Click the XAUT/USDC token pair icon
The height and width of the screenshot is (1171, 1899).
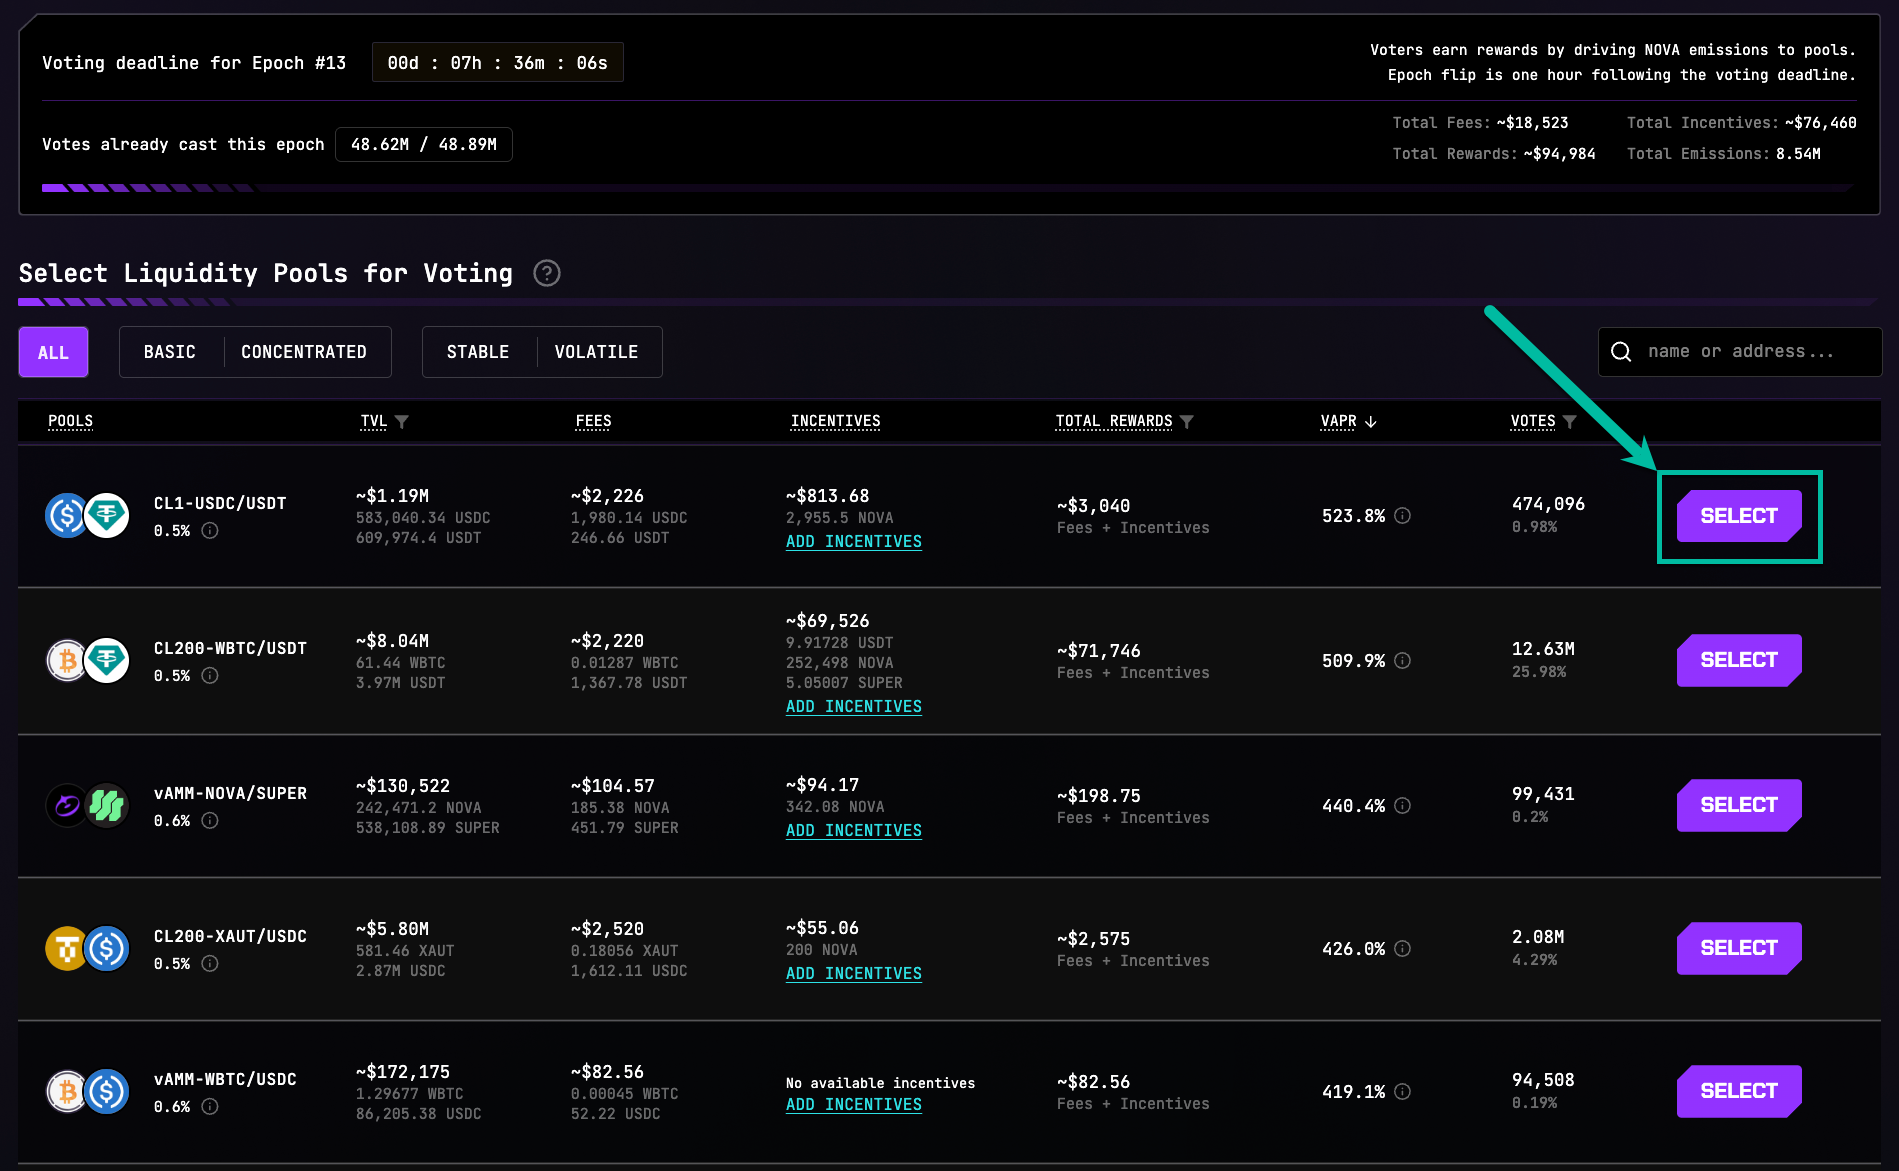[x=87, y=949]
